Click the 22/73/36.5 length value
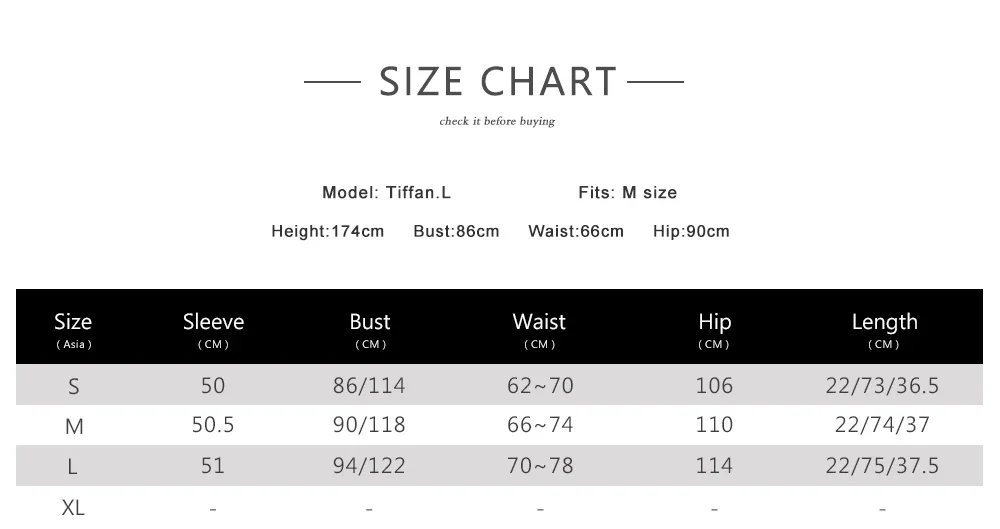Image resolution: width=1000 pixels, height=529 pixels. [x=882, y=385]
